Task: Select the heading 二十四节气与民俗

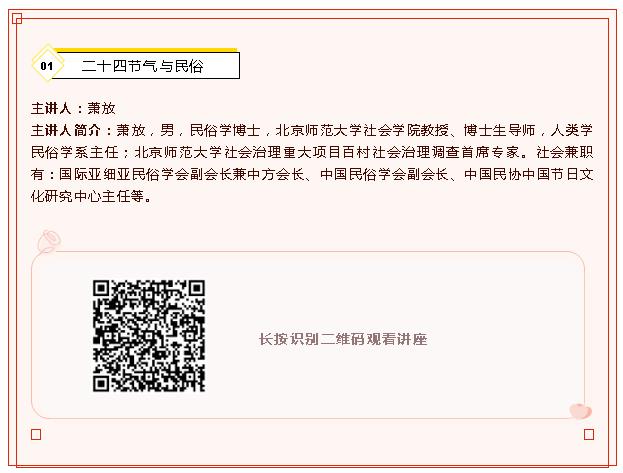Action: pyautogui.click(x=143, y=66)
